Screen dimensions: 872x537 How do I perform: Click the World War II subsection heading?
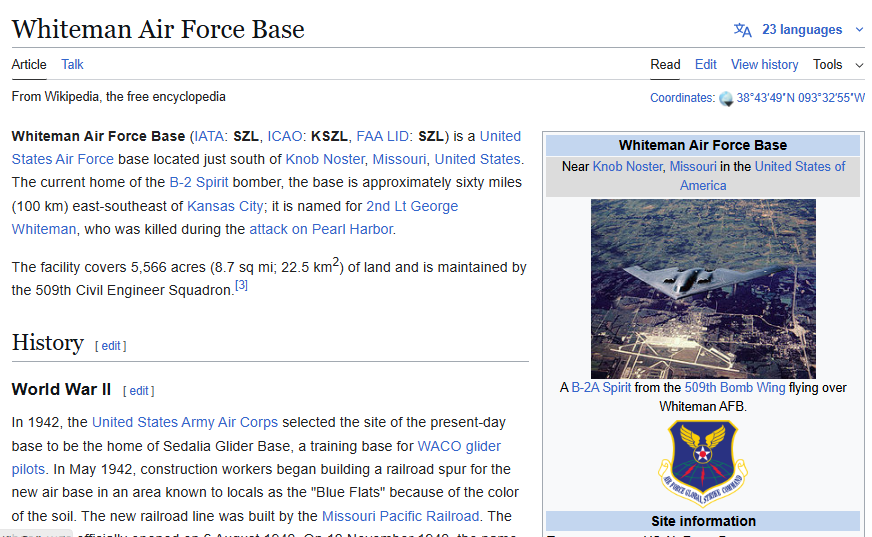click(61, 390)
